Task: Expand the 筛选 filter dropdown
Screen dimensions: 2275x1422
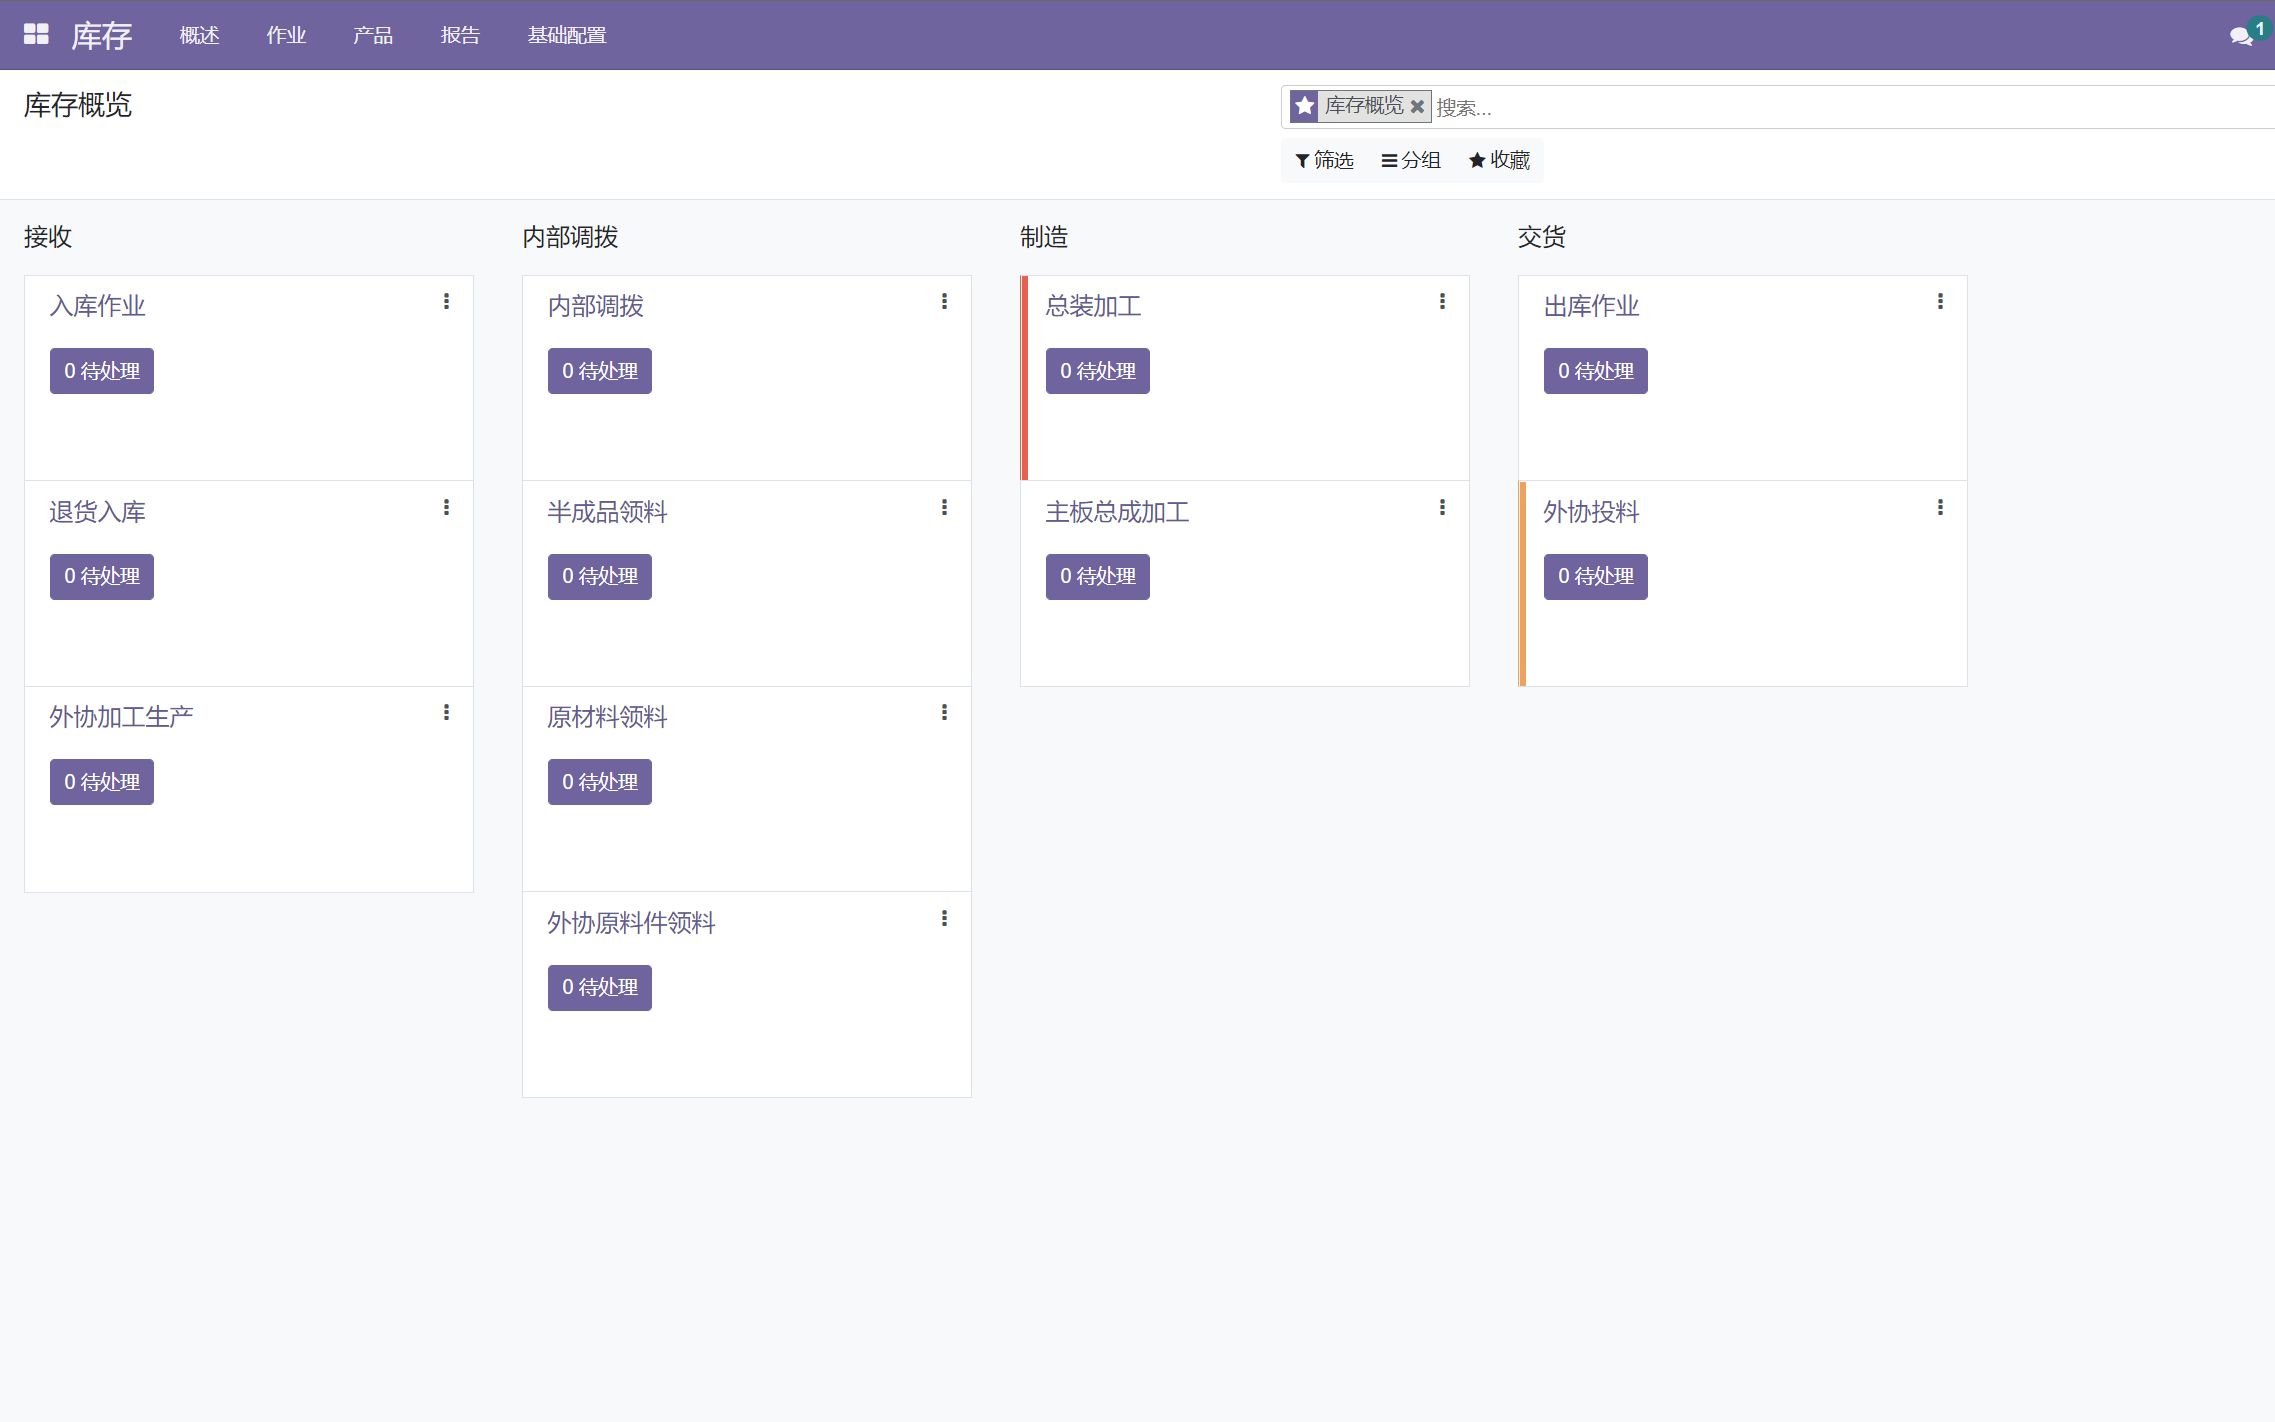Action: (x=1324, y=160)
